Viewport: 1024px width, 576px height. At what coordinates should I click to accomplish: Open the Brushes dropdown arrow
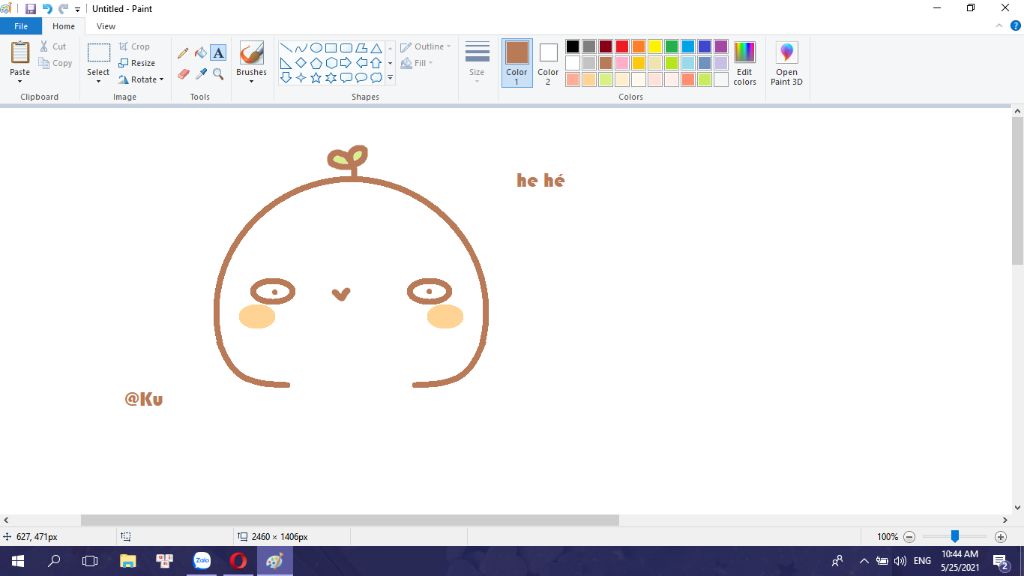[251, 81]
